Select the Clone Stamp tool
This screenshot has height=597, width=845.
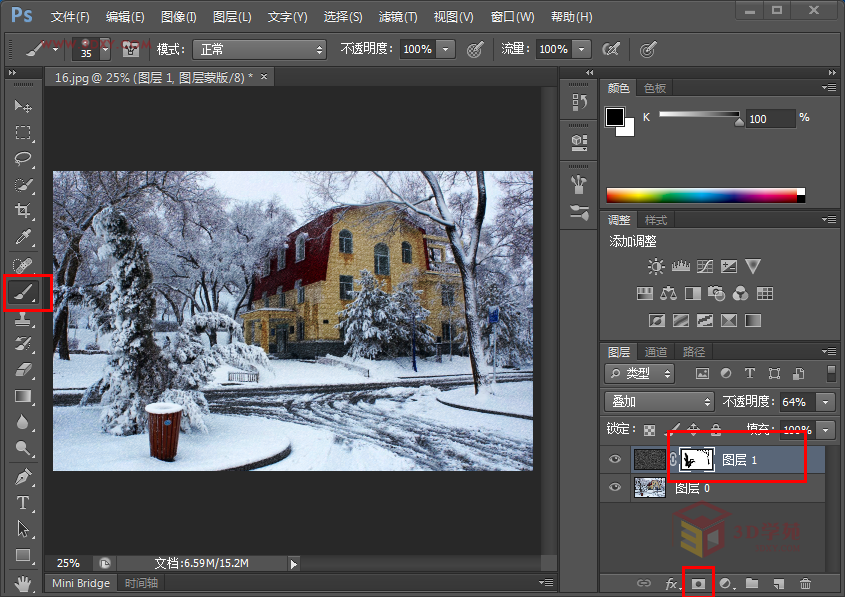click(23, 319)
